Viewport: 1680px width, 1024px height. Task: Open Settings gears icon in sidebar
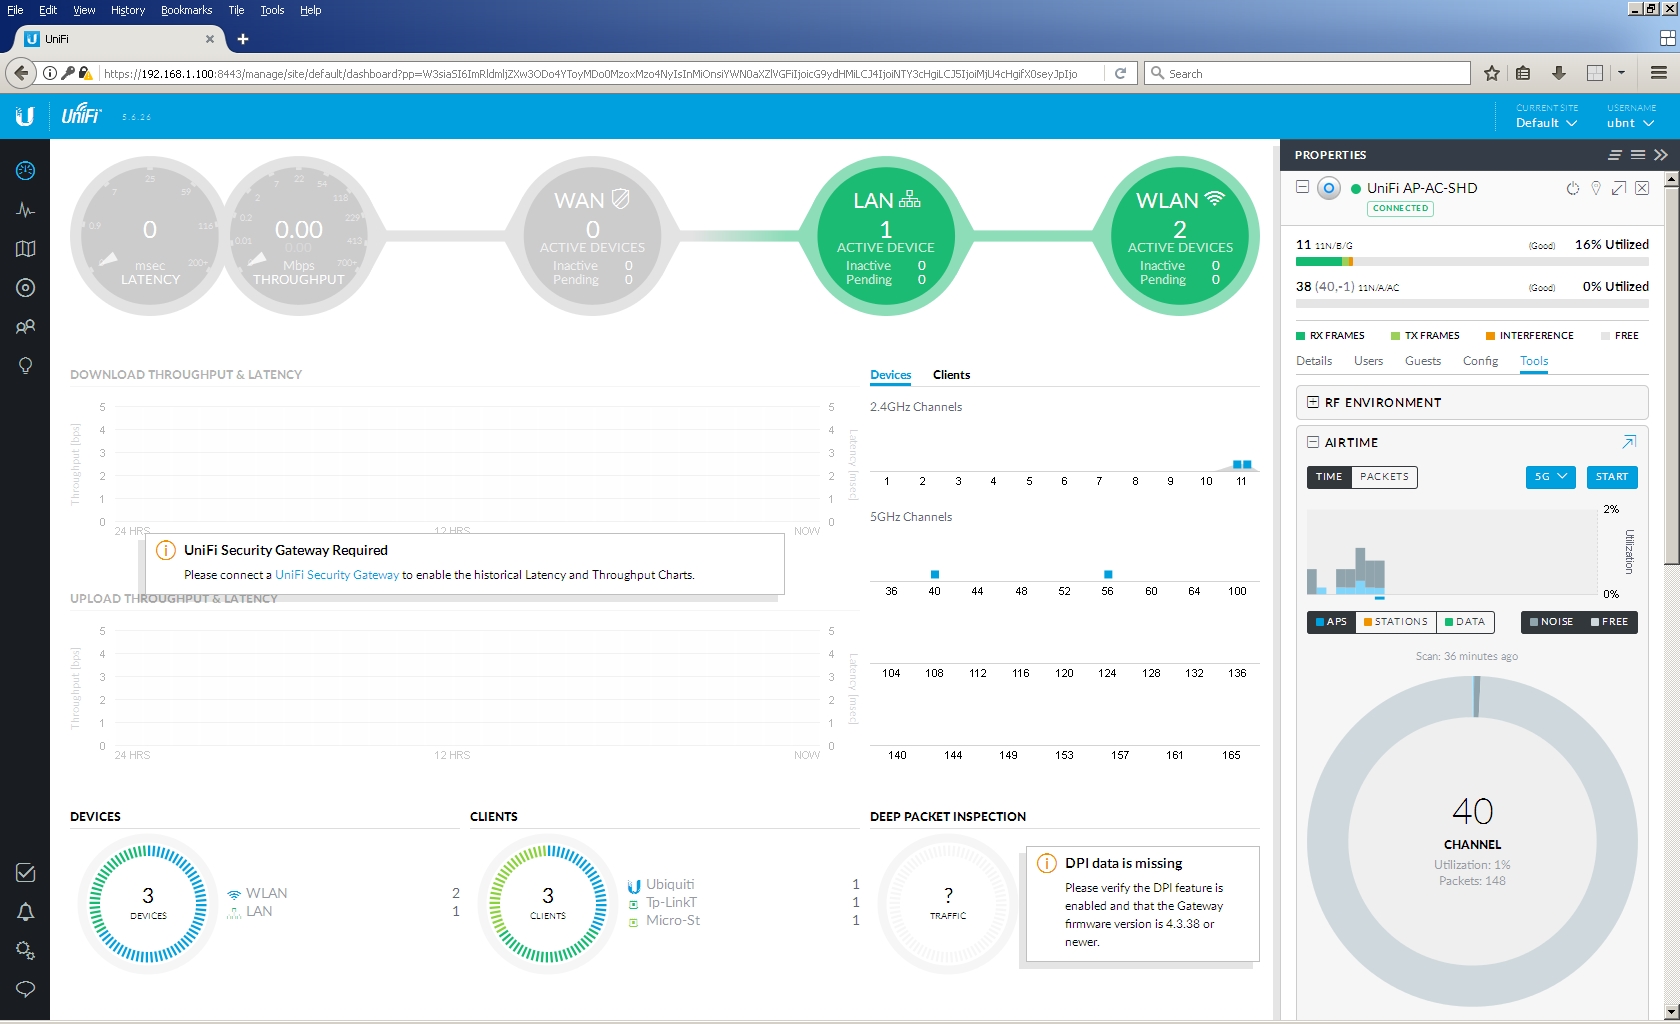point(25,950)
